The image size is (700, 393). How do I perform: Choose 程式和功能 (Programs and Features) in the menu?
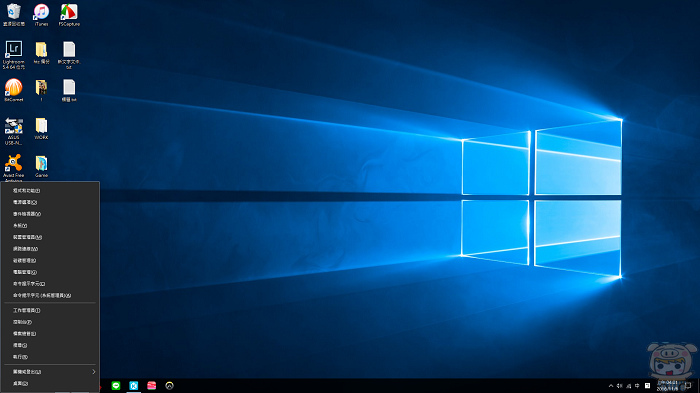[x=50, y=191]
